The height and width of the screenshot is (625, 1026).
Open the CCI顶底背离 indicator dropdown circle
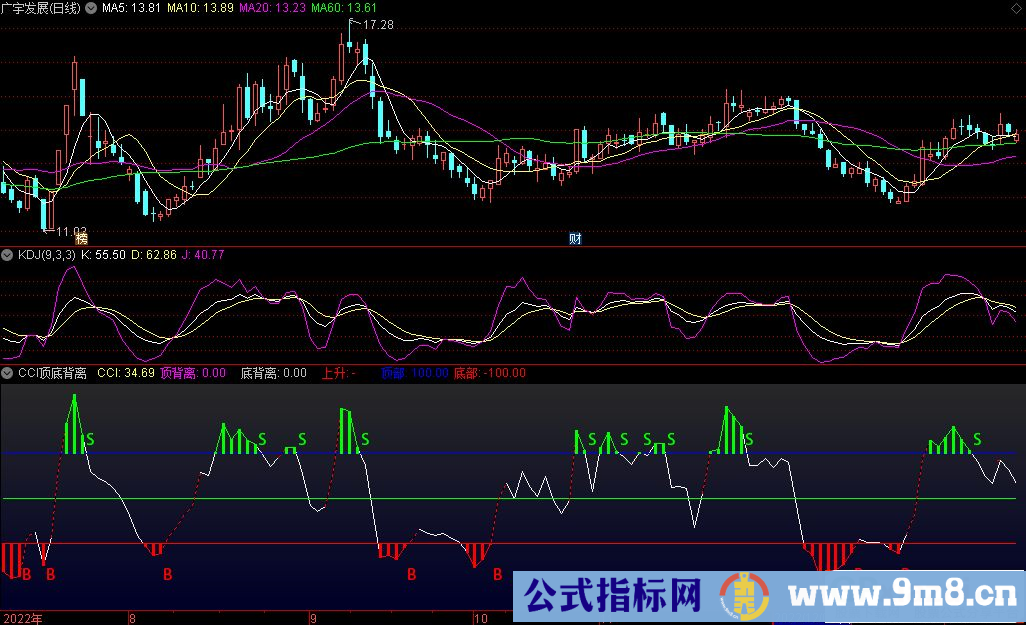7,374
